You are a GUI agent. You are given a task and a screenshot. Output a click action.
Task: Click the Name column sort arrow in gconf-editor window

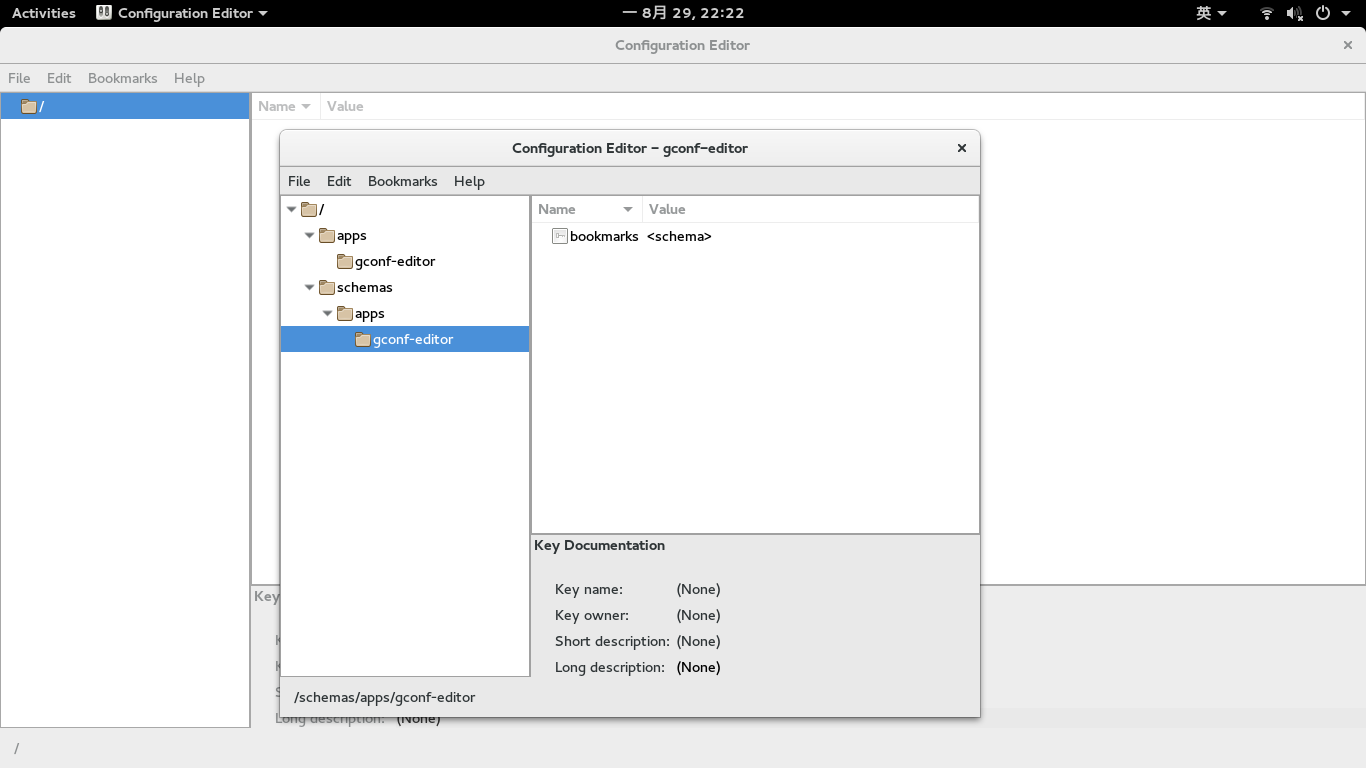pos(628,210)
